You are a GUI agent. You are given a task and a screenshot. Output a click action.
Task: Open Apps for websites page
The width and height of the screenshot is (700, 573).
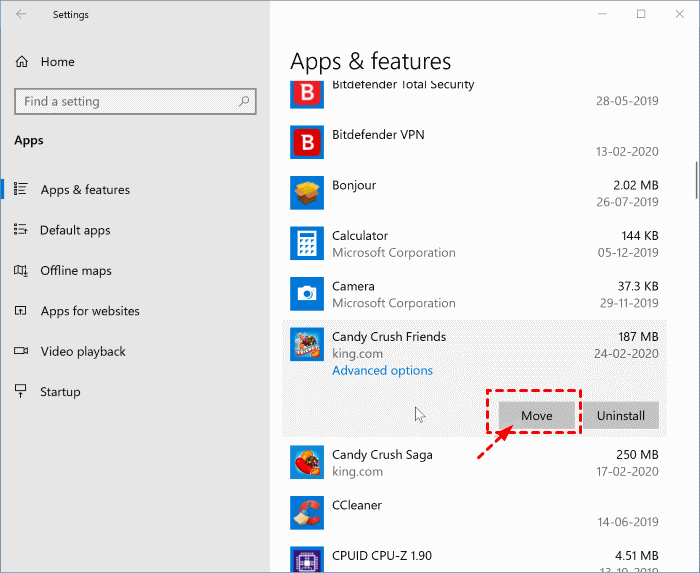coord(90,311)
